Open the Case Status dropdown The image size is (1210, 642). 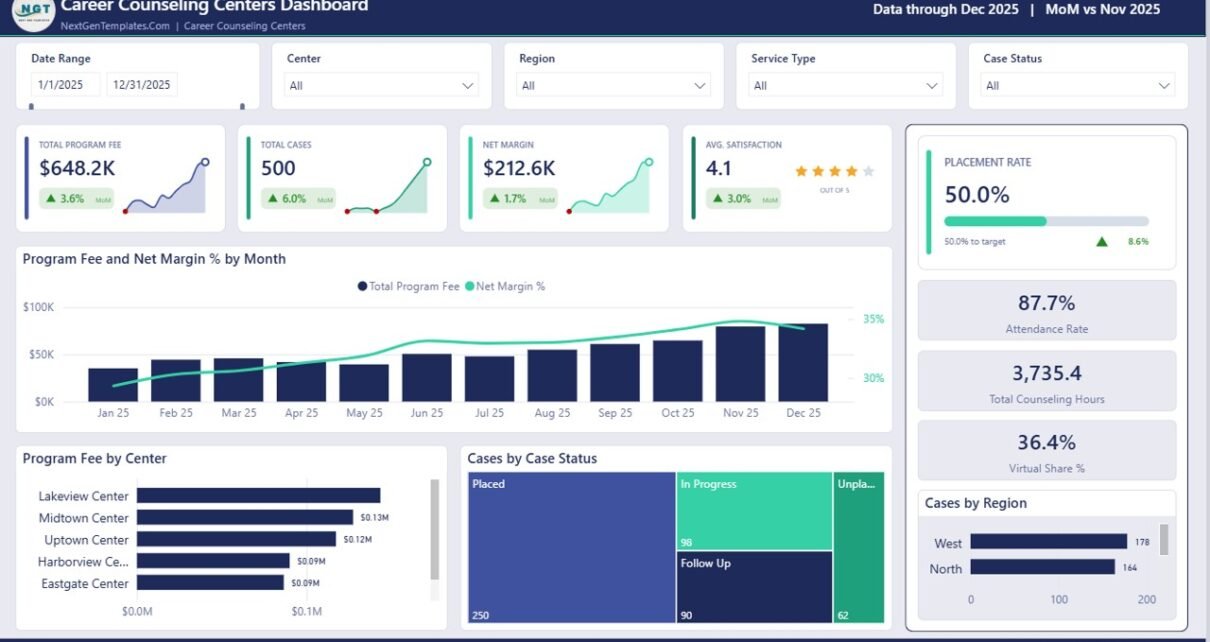click(1078, 86)
